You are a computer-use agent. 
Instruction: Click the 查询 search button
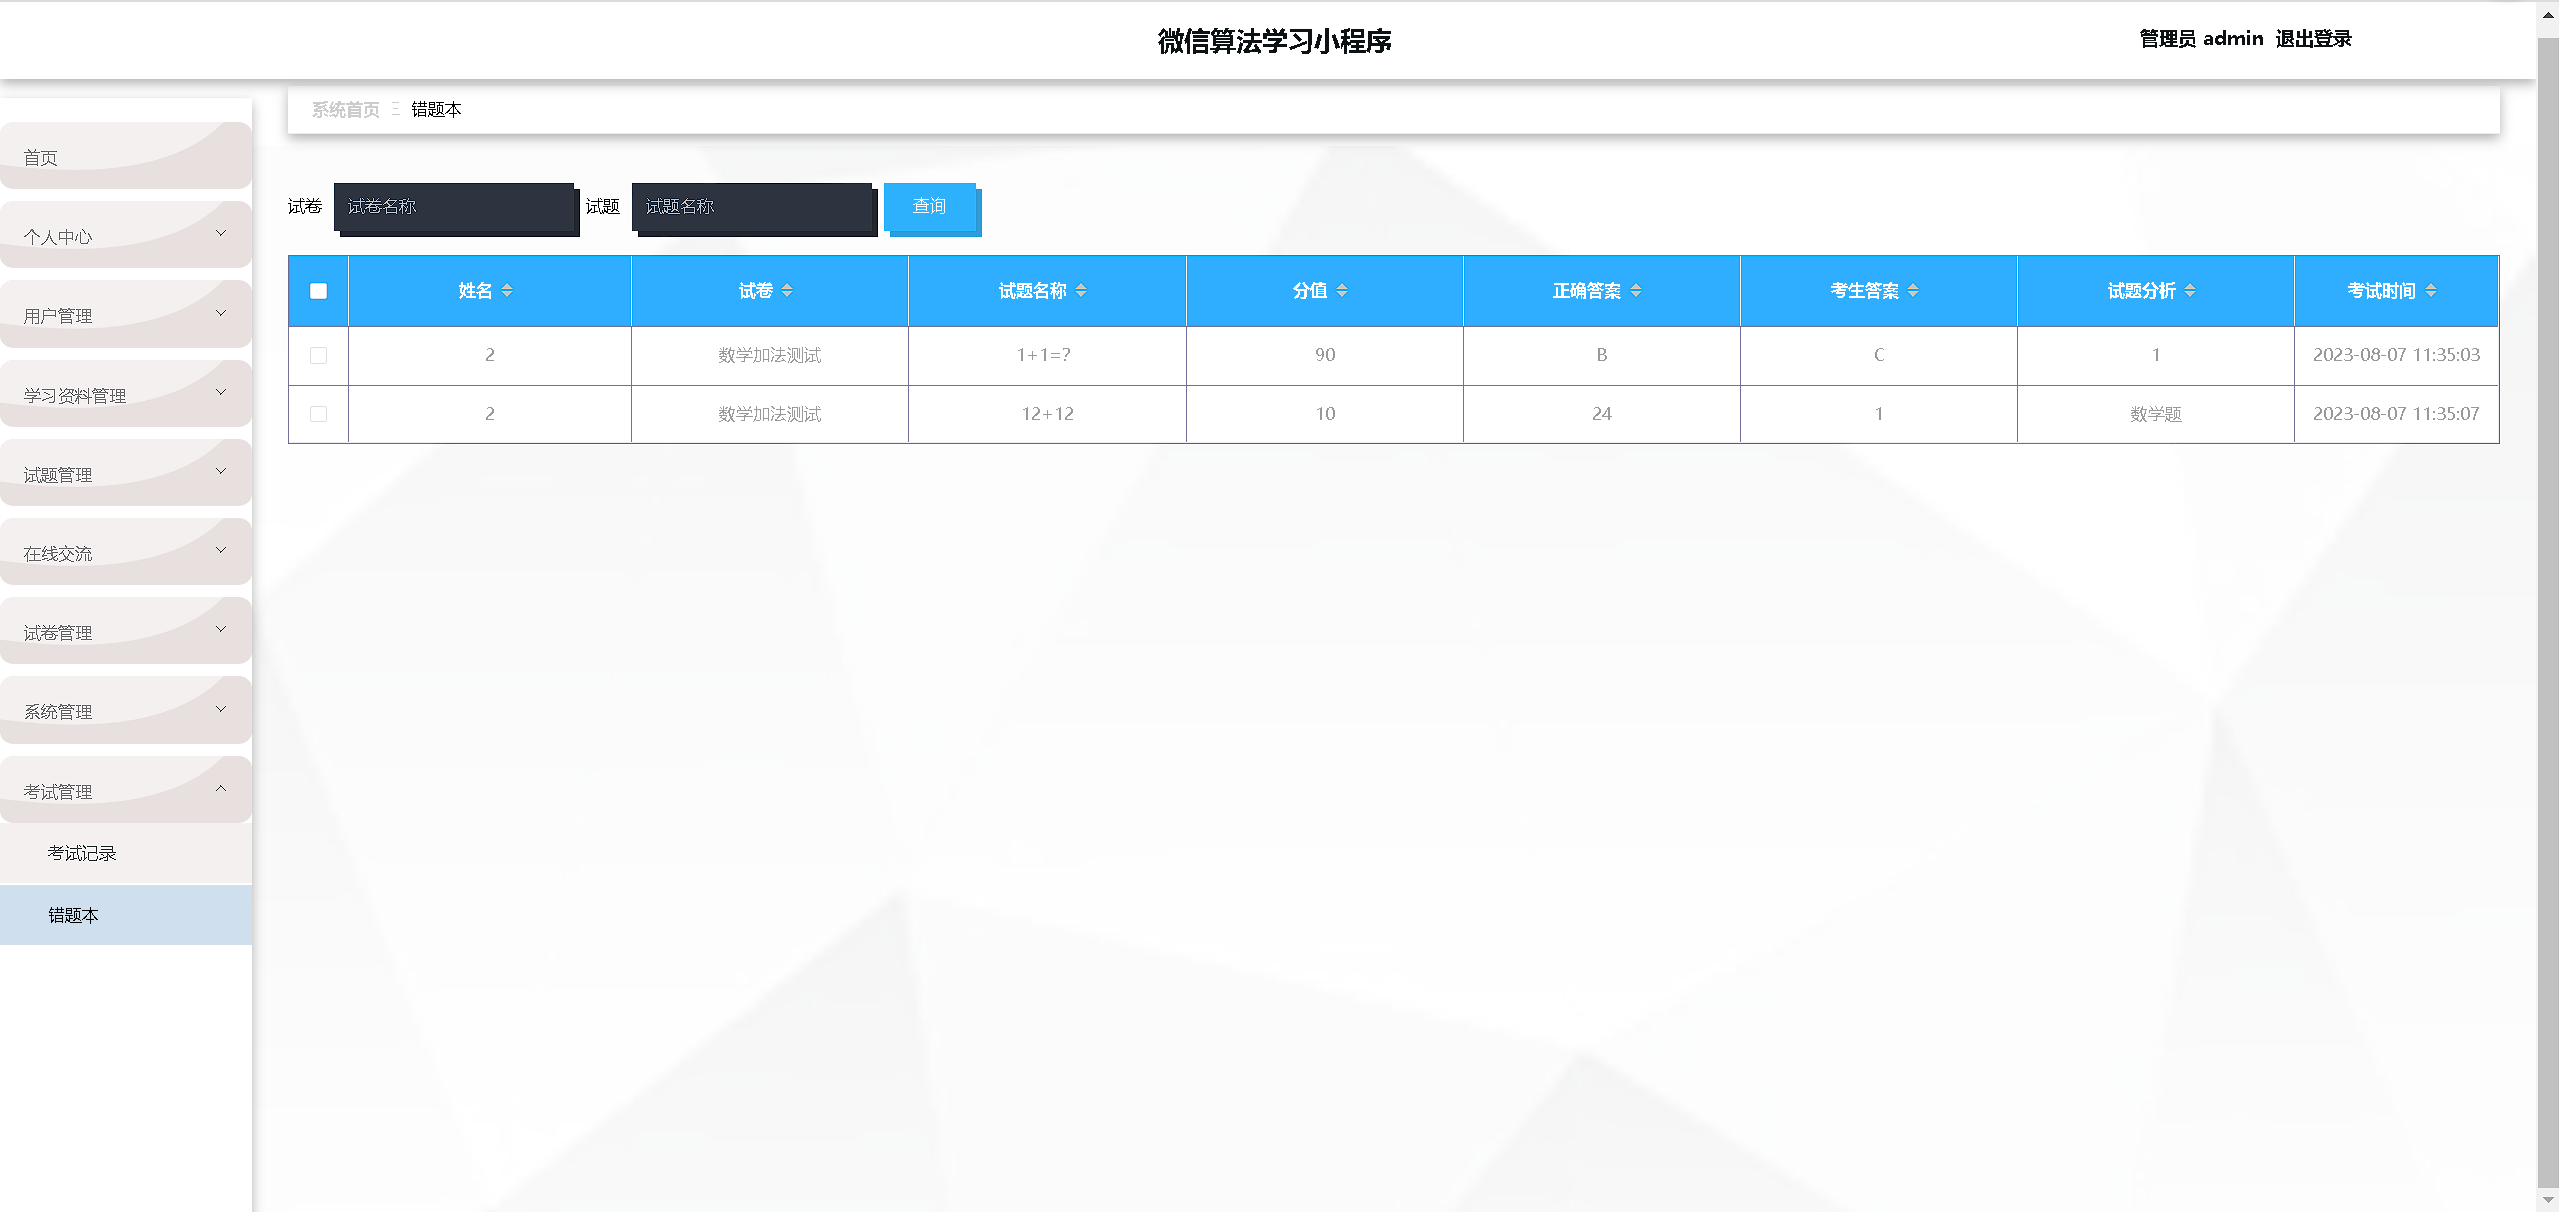click(x=929, y=207)
